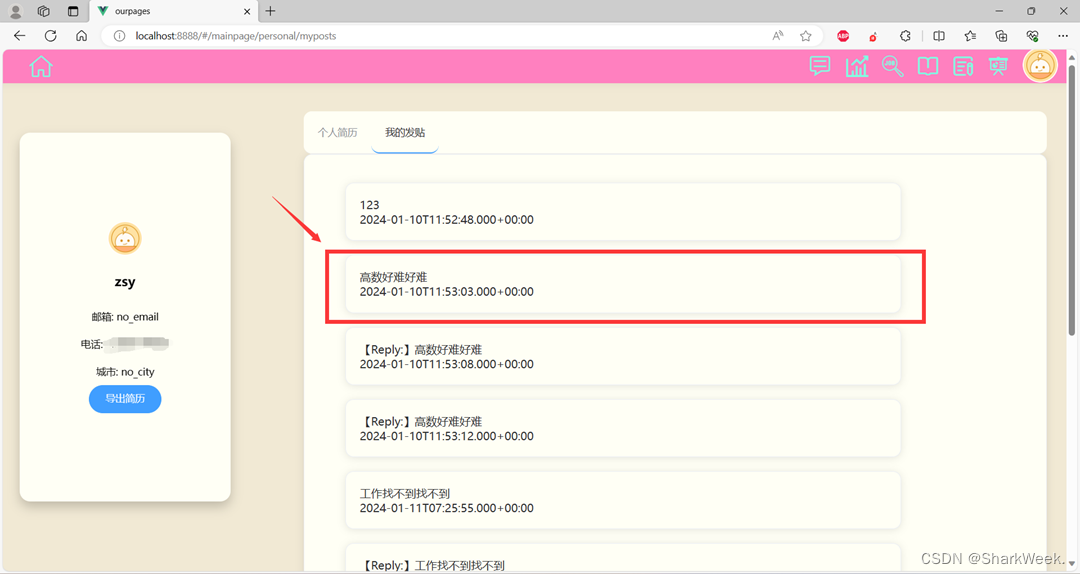Click the 城市: no_city text
1080x574 pixels.
[125, 372]
